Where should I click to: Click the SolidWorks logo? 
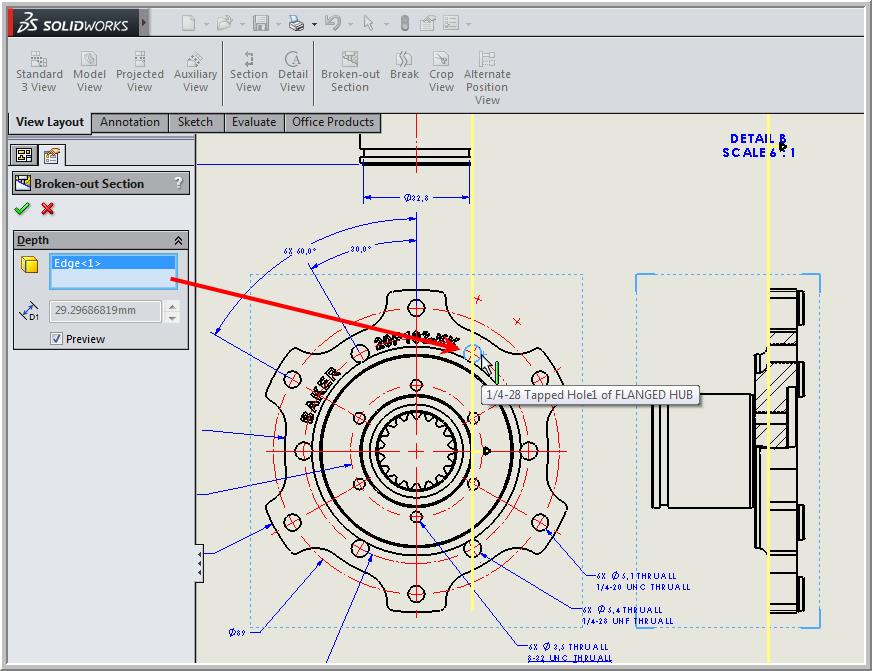coord(73,23)
